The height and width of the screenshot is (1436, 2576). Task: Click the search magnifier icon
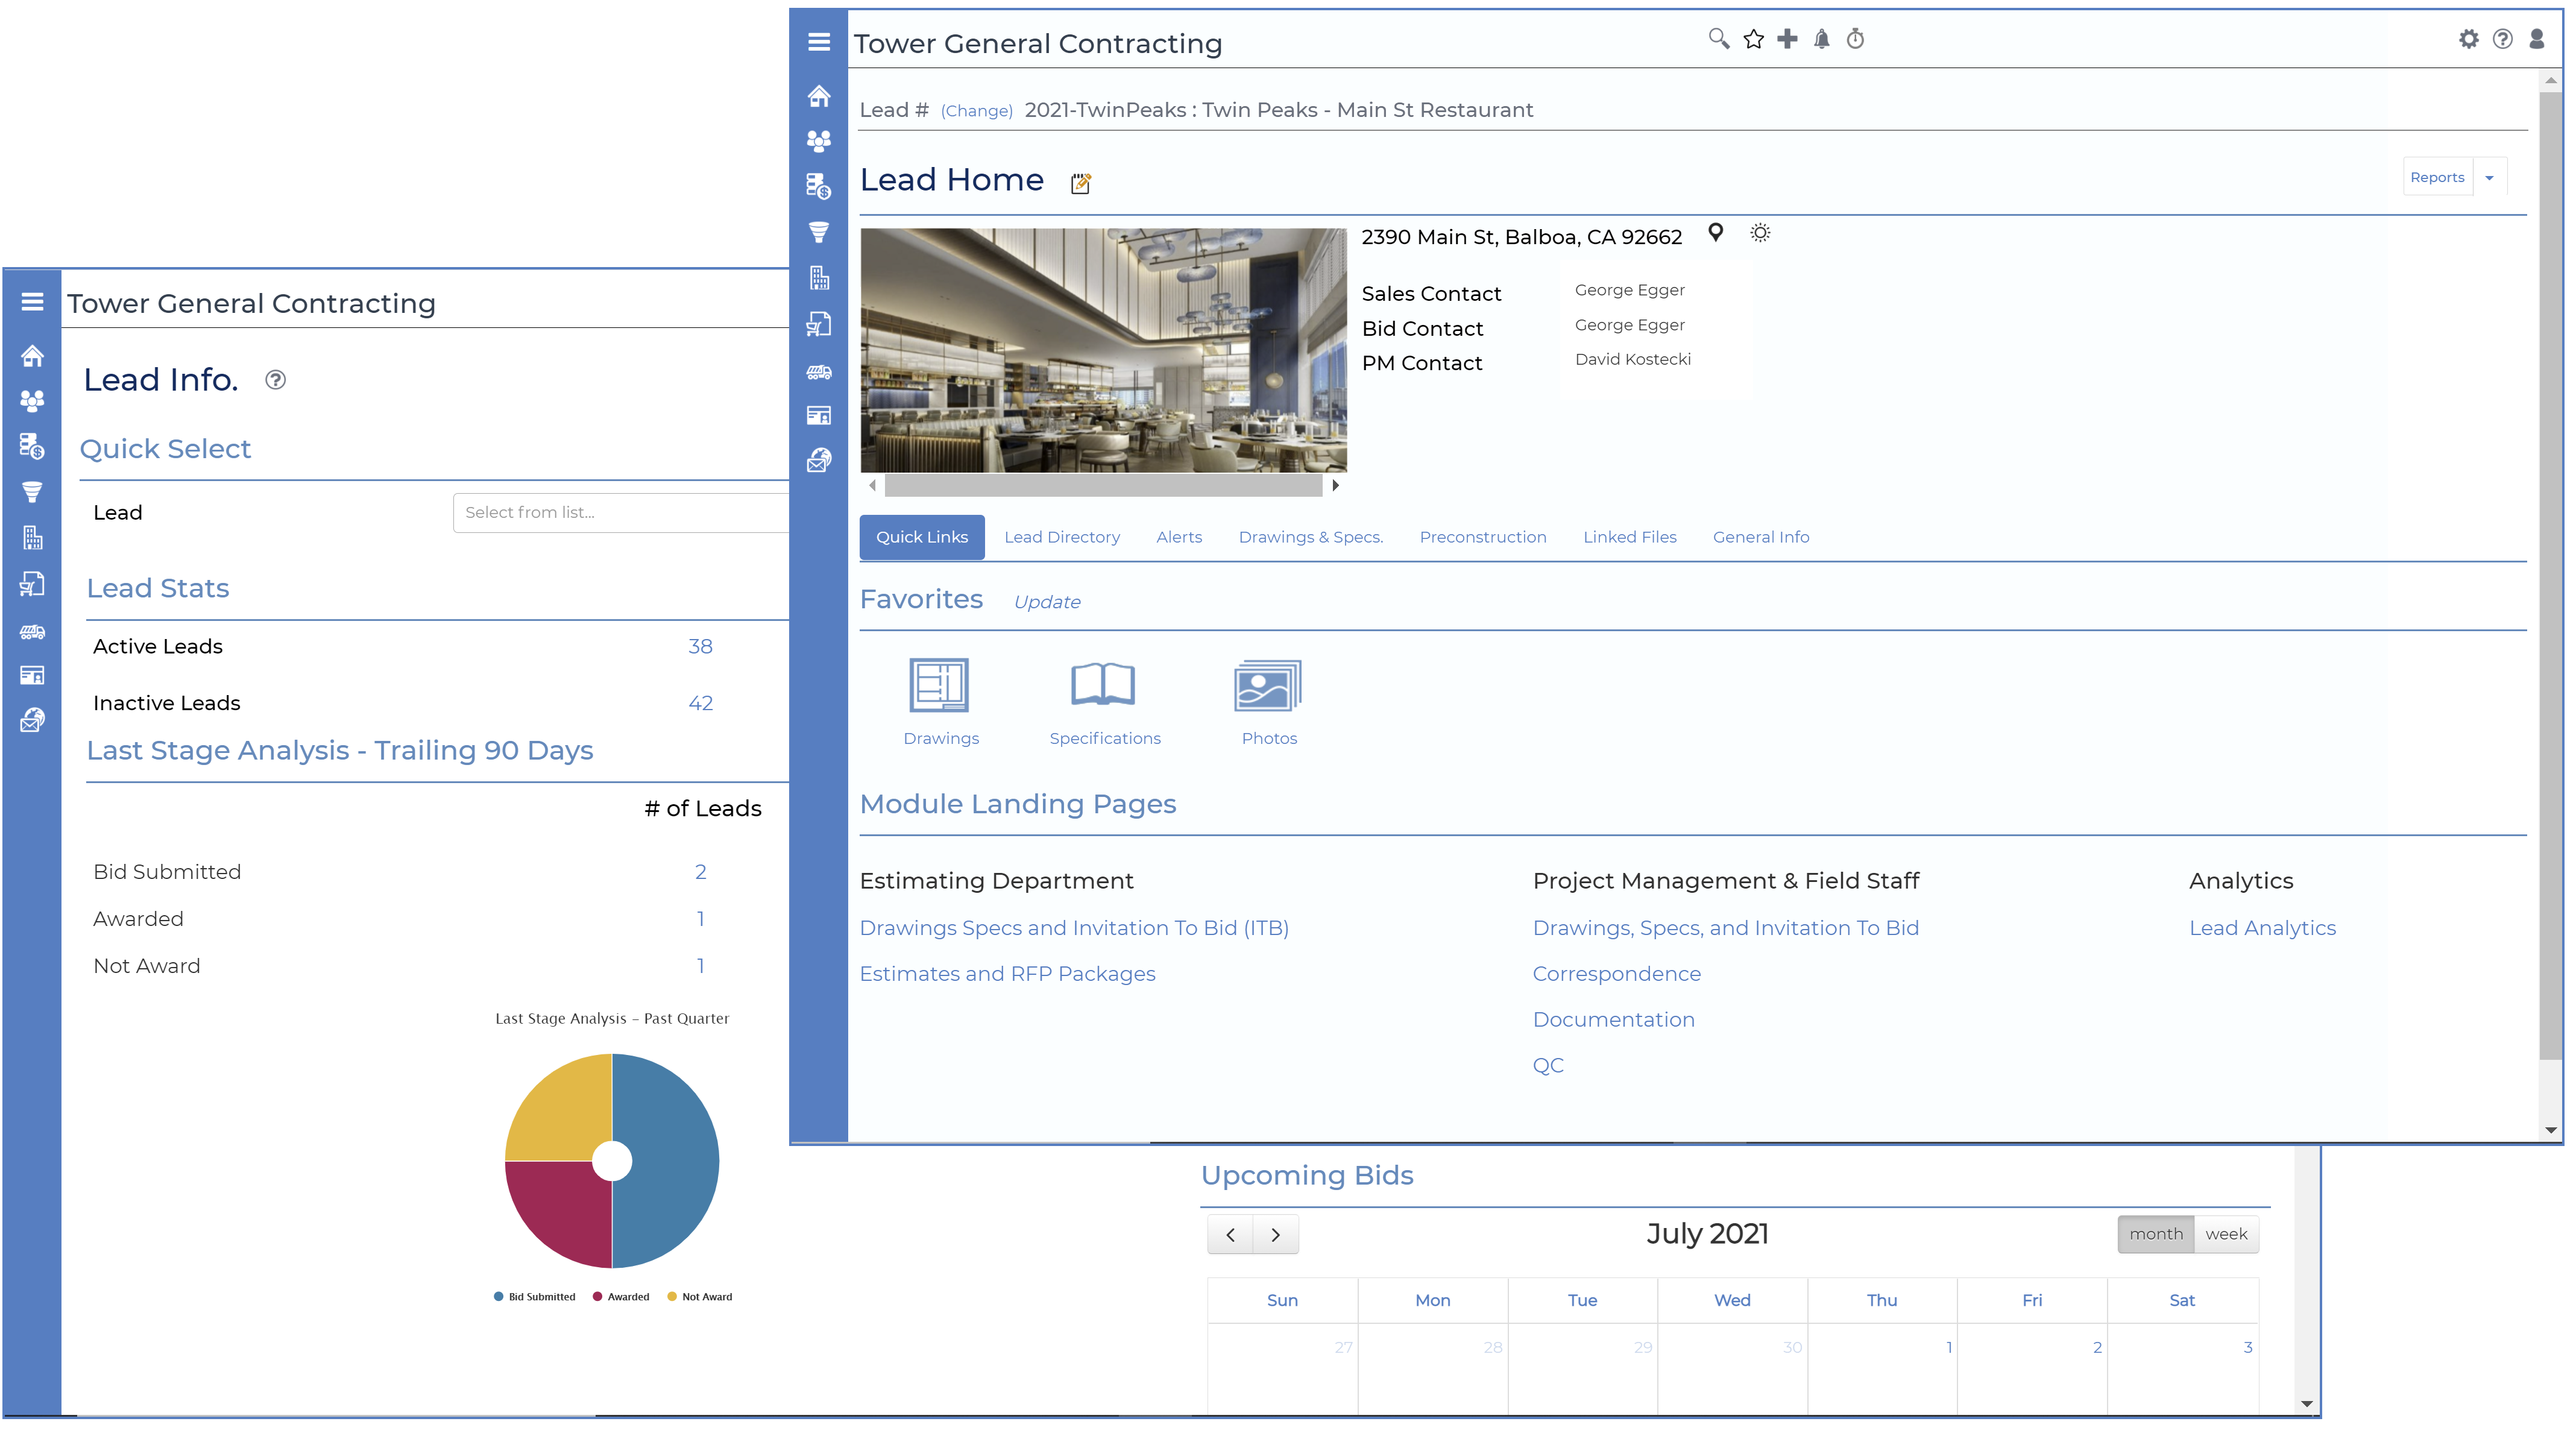pyautogui.click(x=1718, y=39)
